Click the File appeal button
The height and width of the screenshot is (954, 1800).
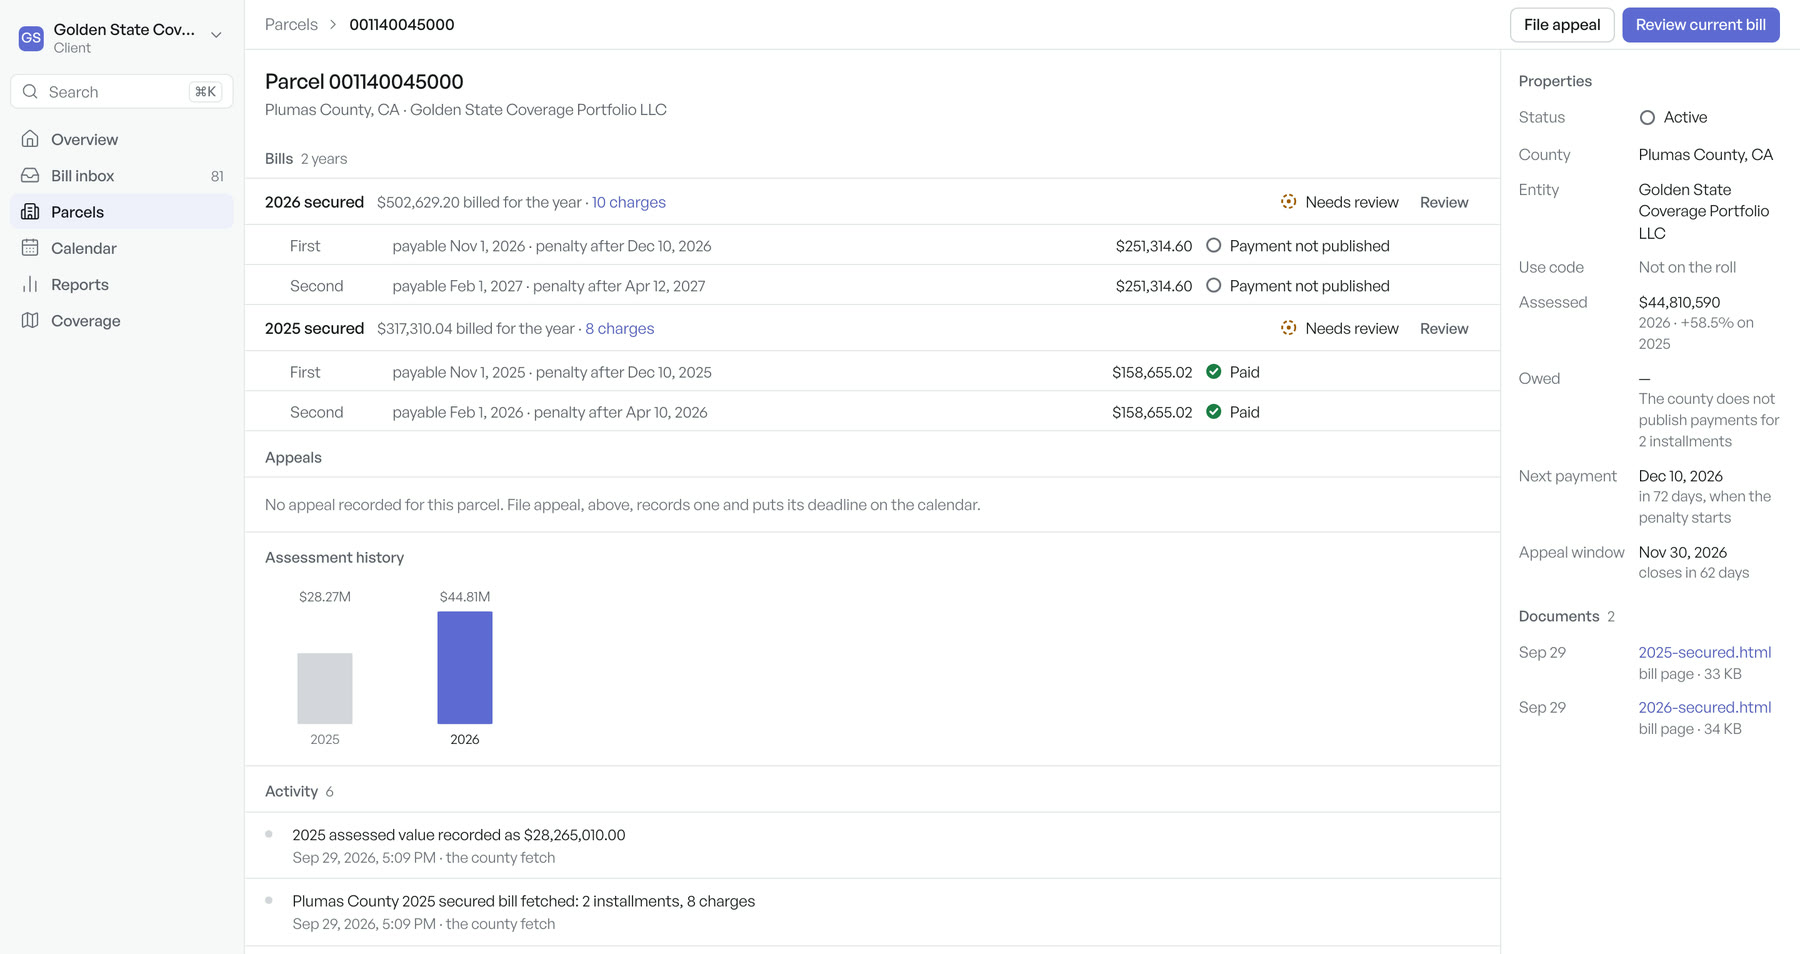coord(1561,25)
